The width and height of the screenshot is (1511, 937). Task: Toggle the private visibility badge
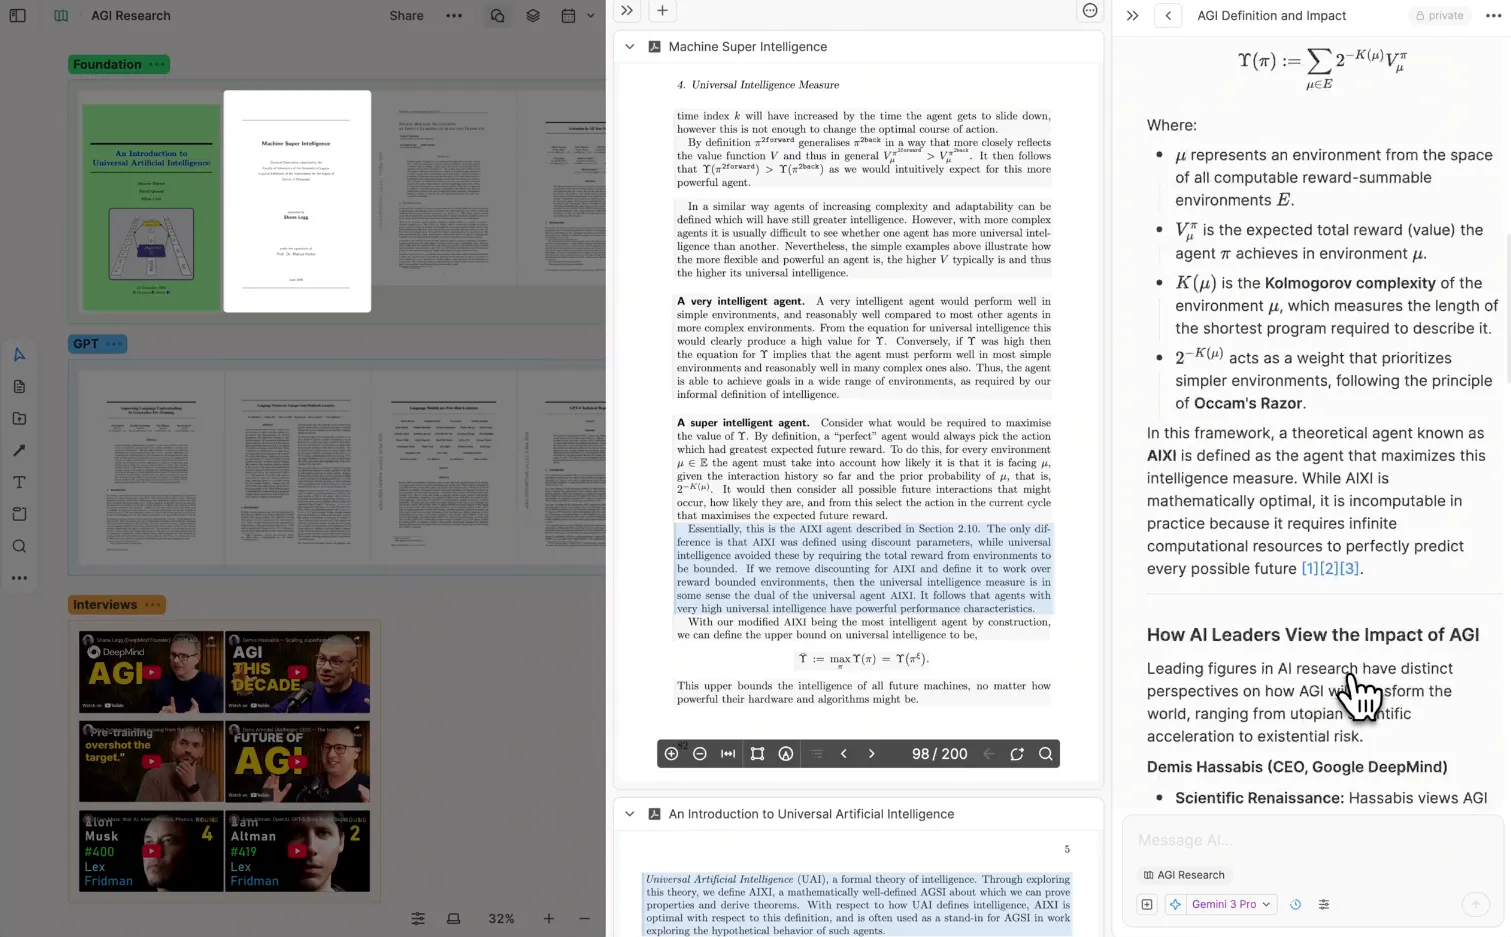coord(1440,16)
